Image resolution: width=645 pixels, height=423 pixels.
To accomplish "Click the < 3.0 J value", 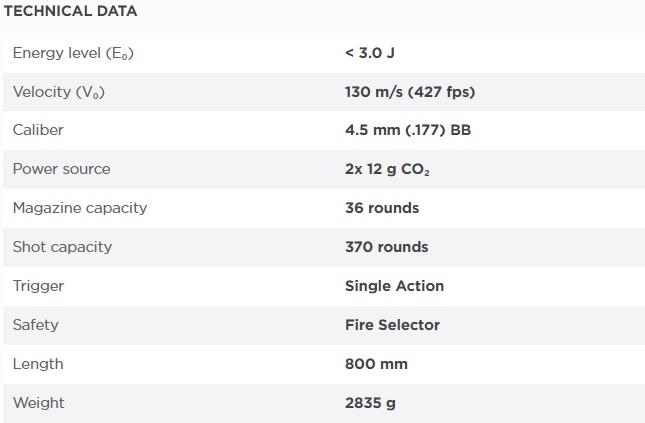I will pos(370,53).
